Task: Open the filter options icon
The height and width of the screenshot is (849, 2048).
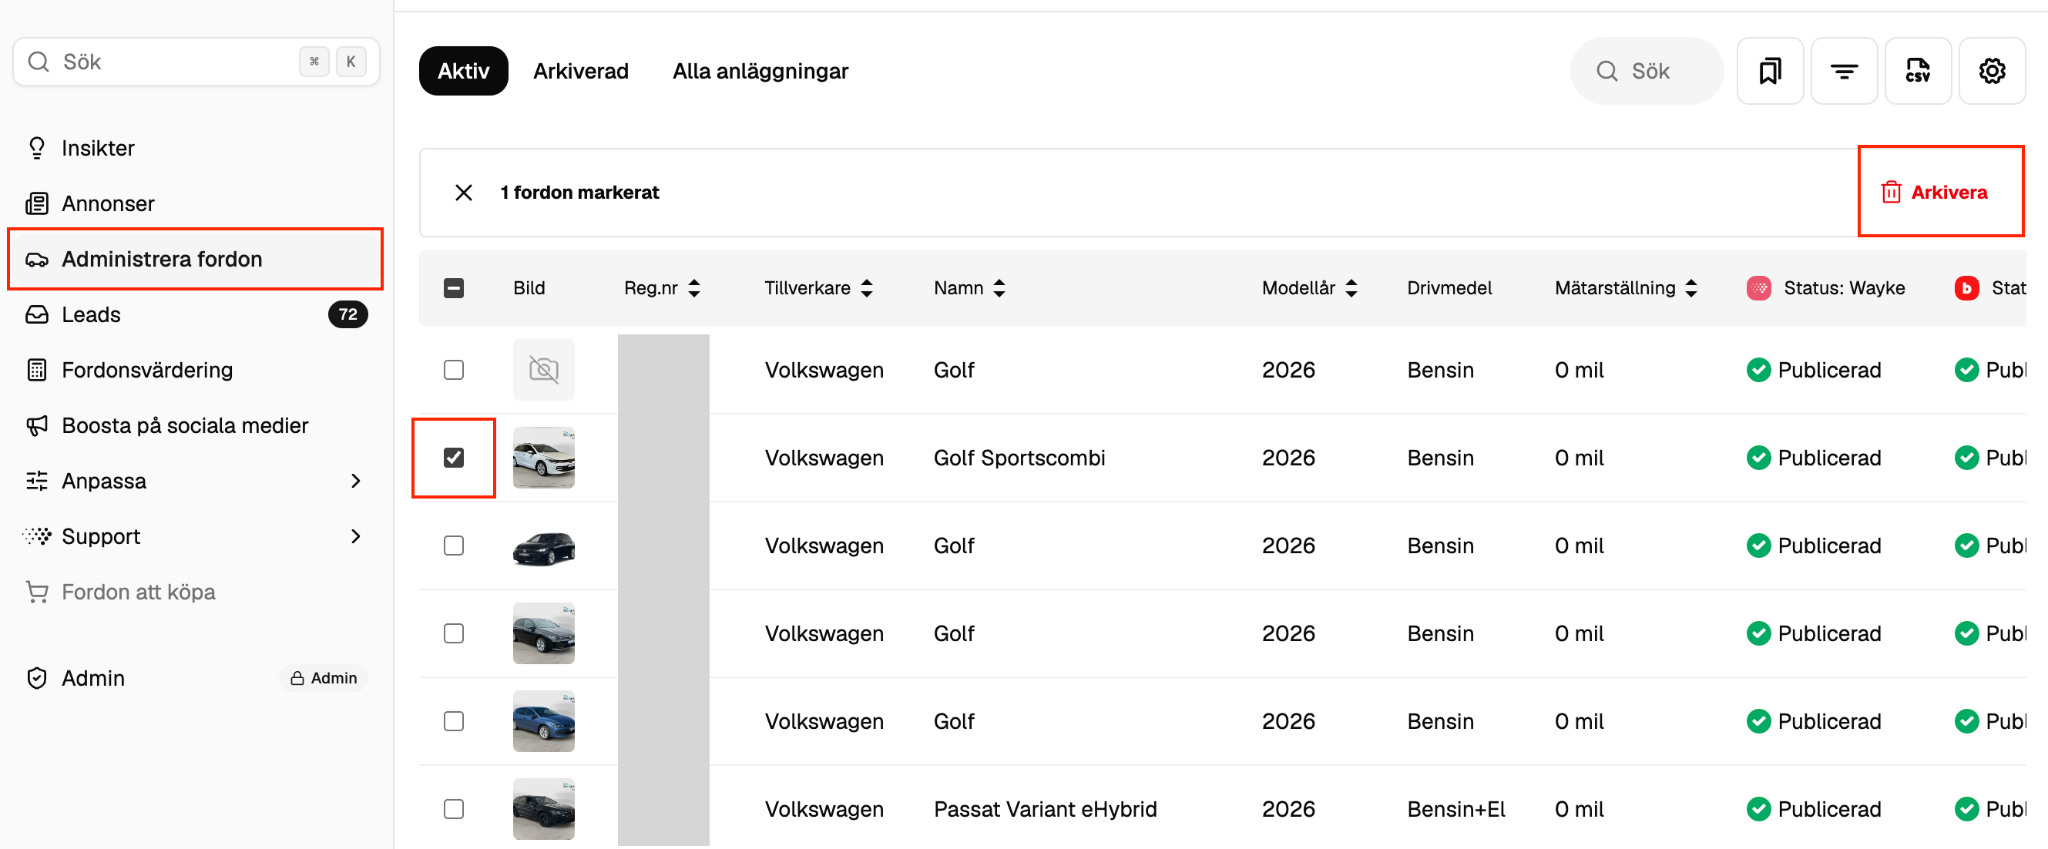Action: (x=1844, y=71)
